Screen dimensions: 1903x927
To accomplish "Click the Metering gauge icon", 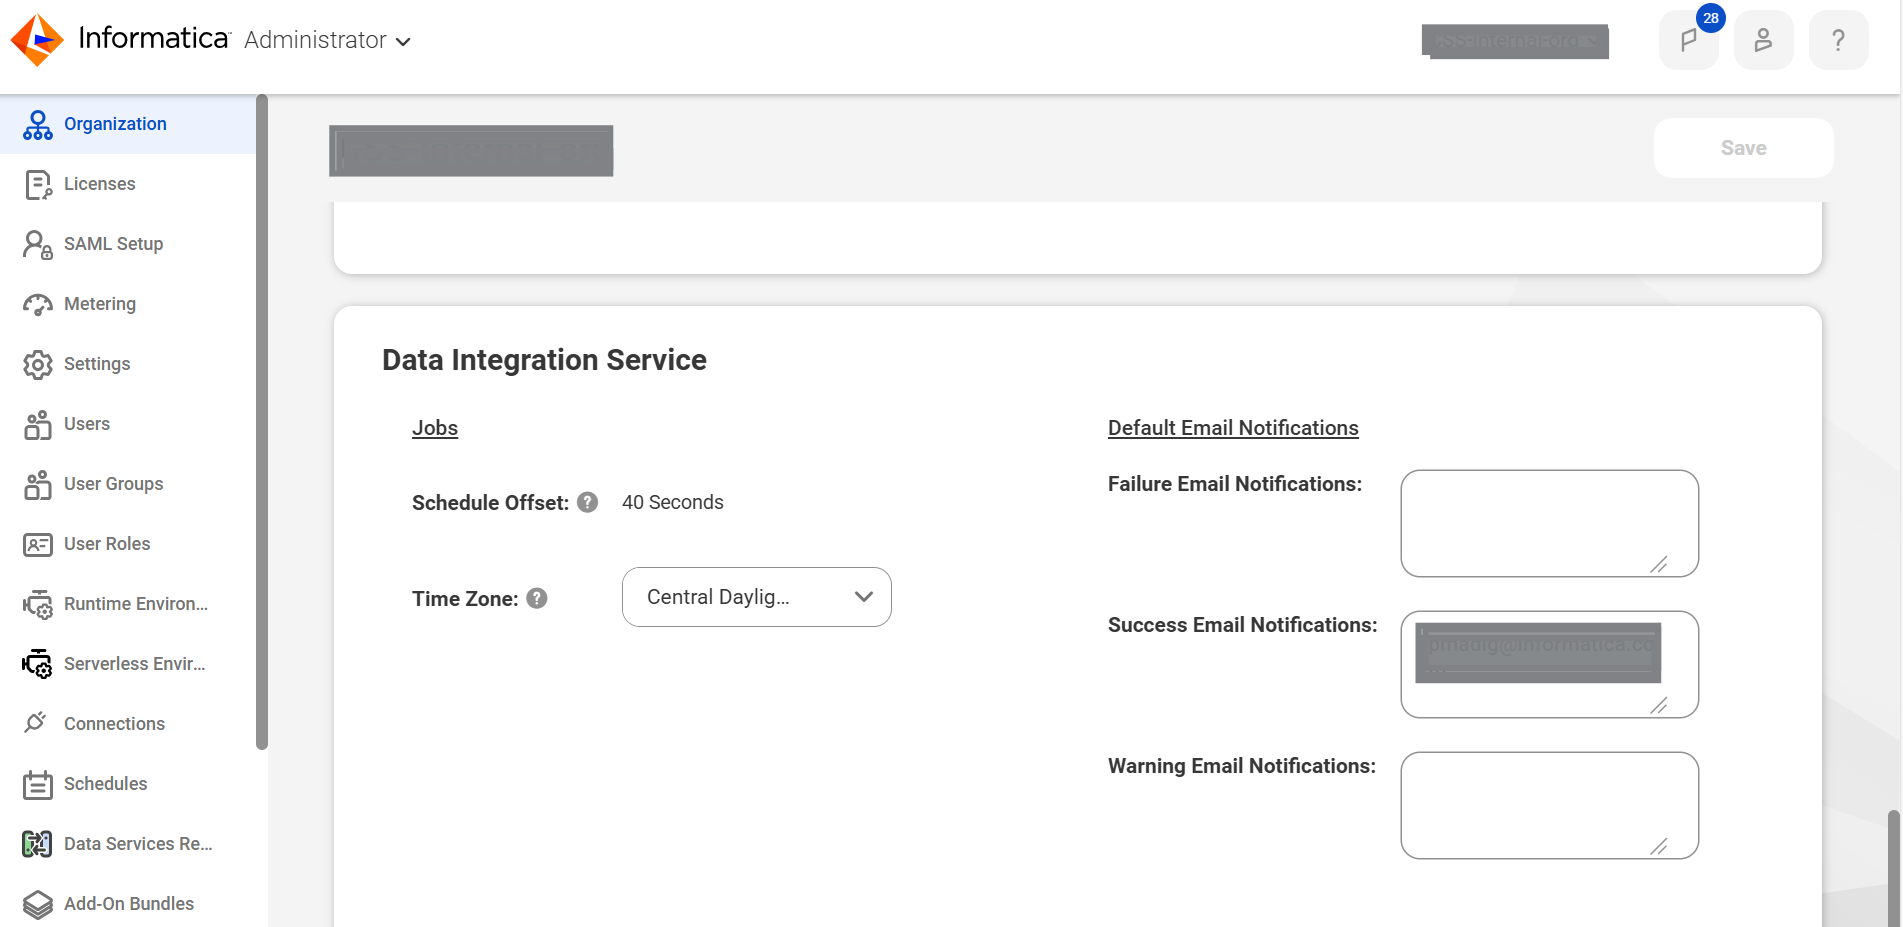I will pos(38,305).
